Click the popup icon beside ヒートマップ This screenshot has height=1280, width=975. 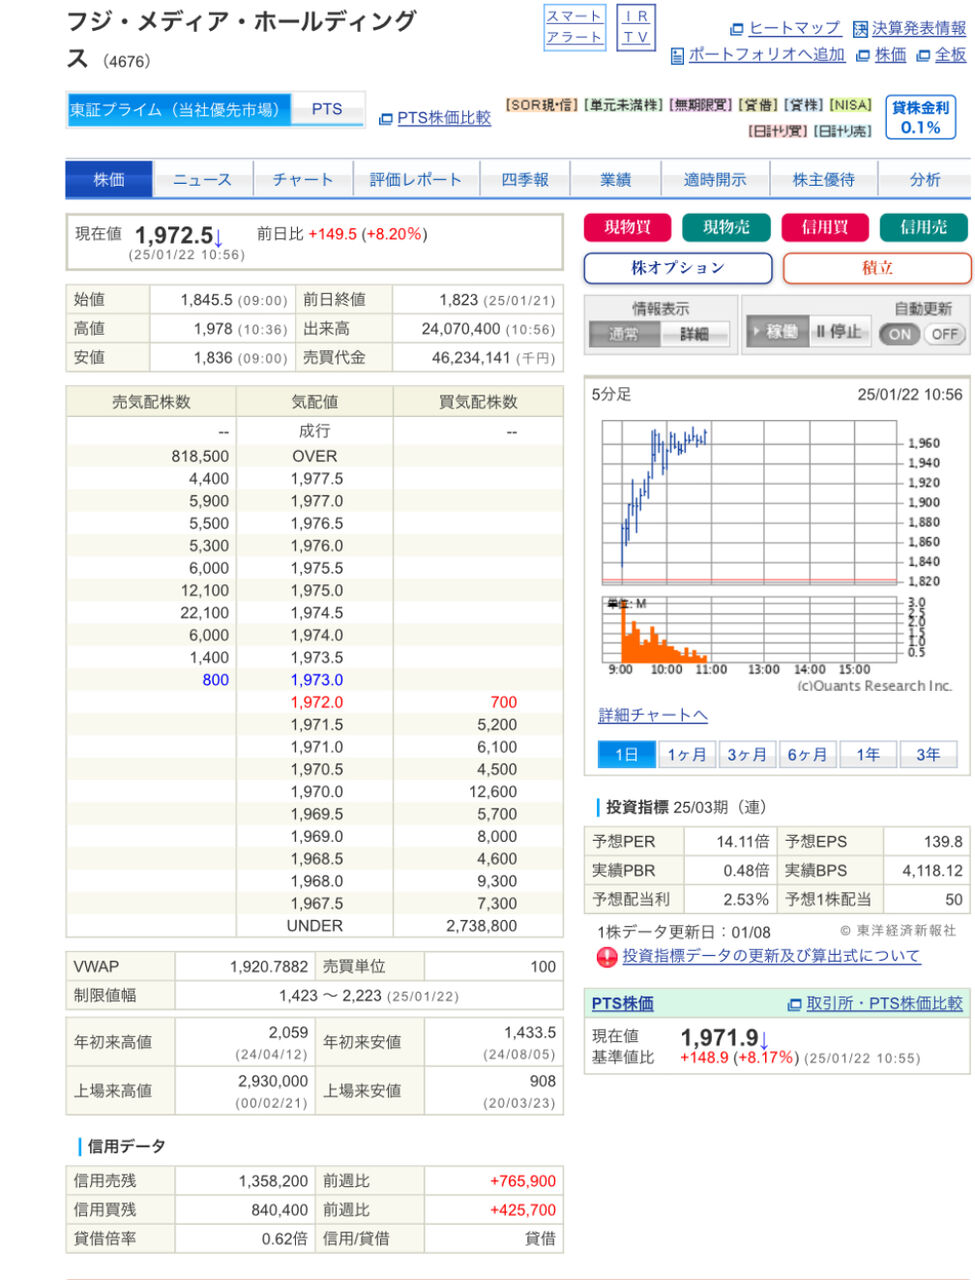tap(737, 29)
